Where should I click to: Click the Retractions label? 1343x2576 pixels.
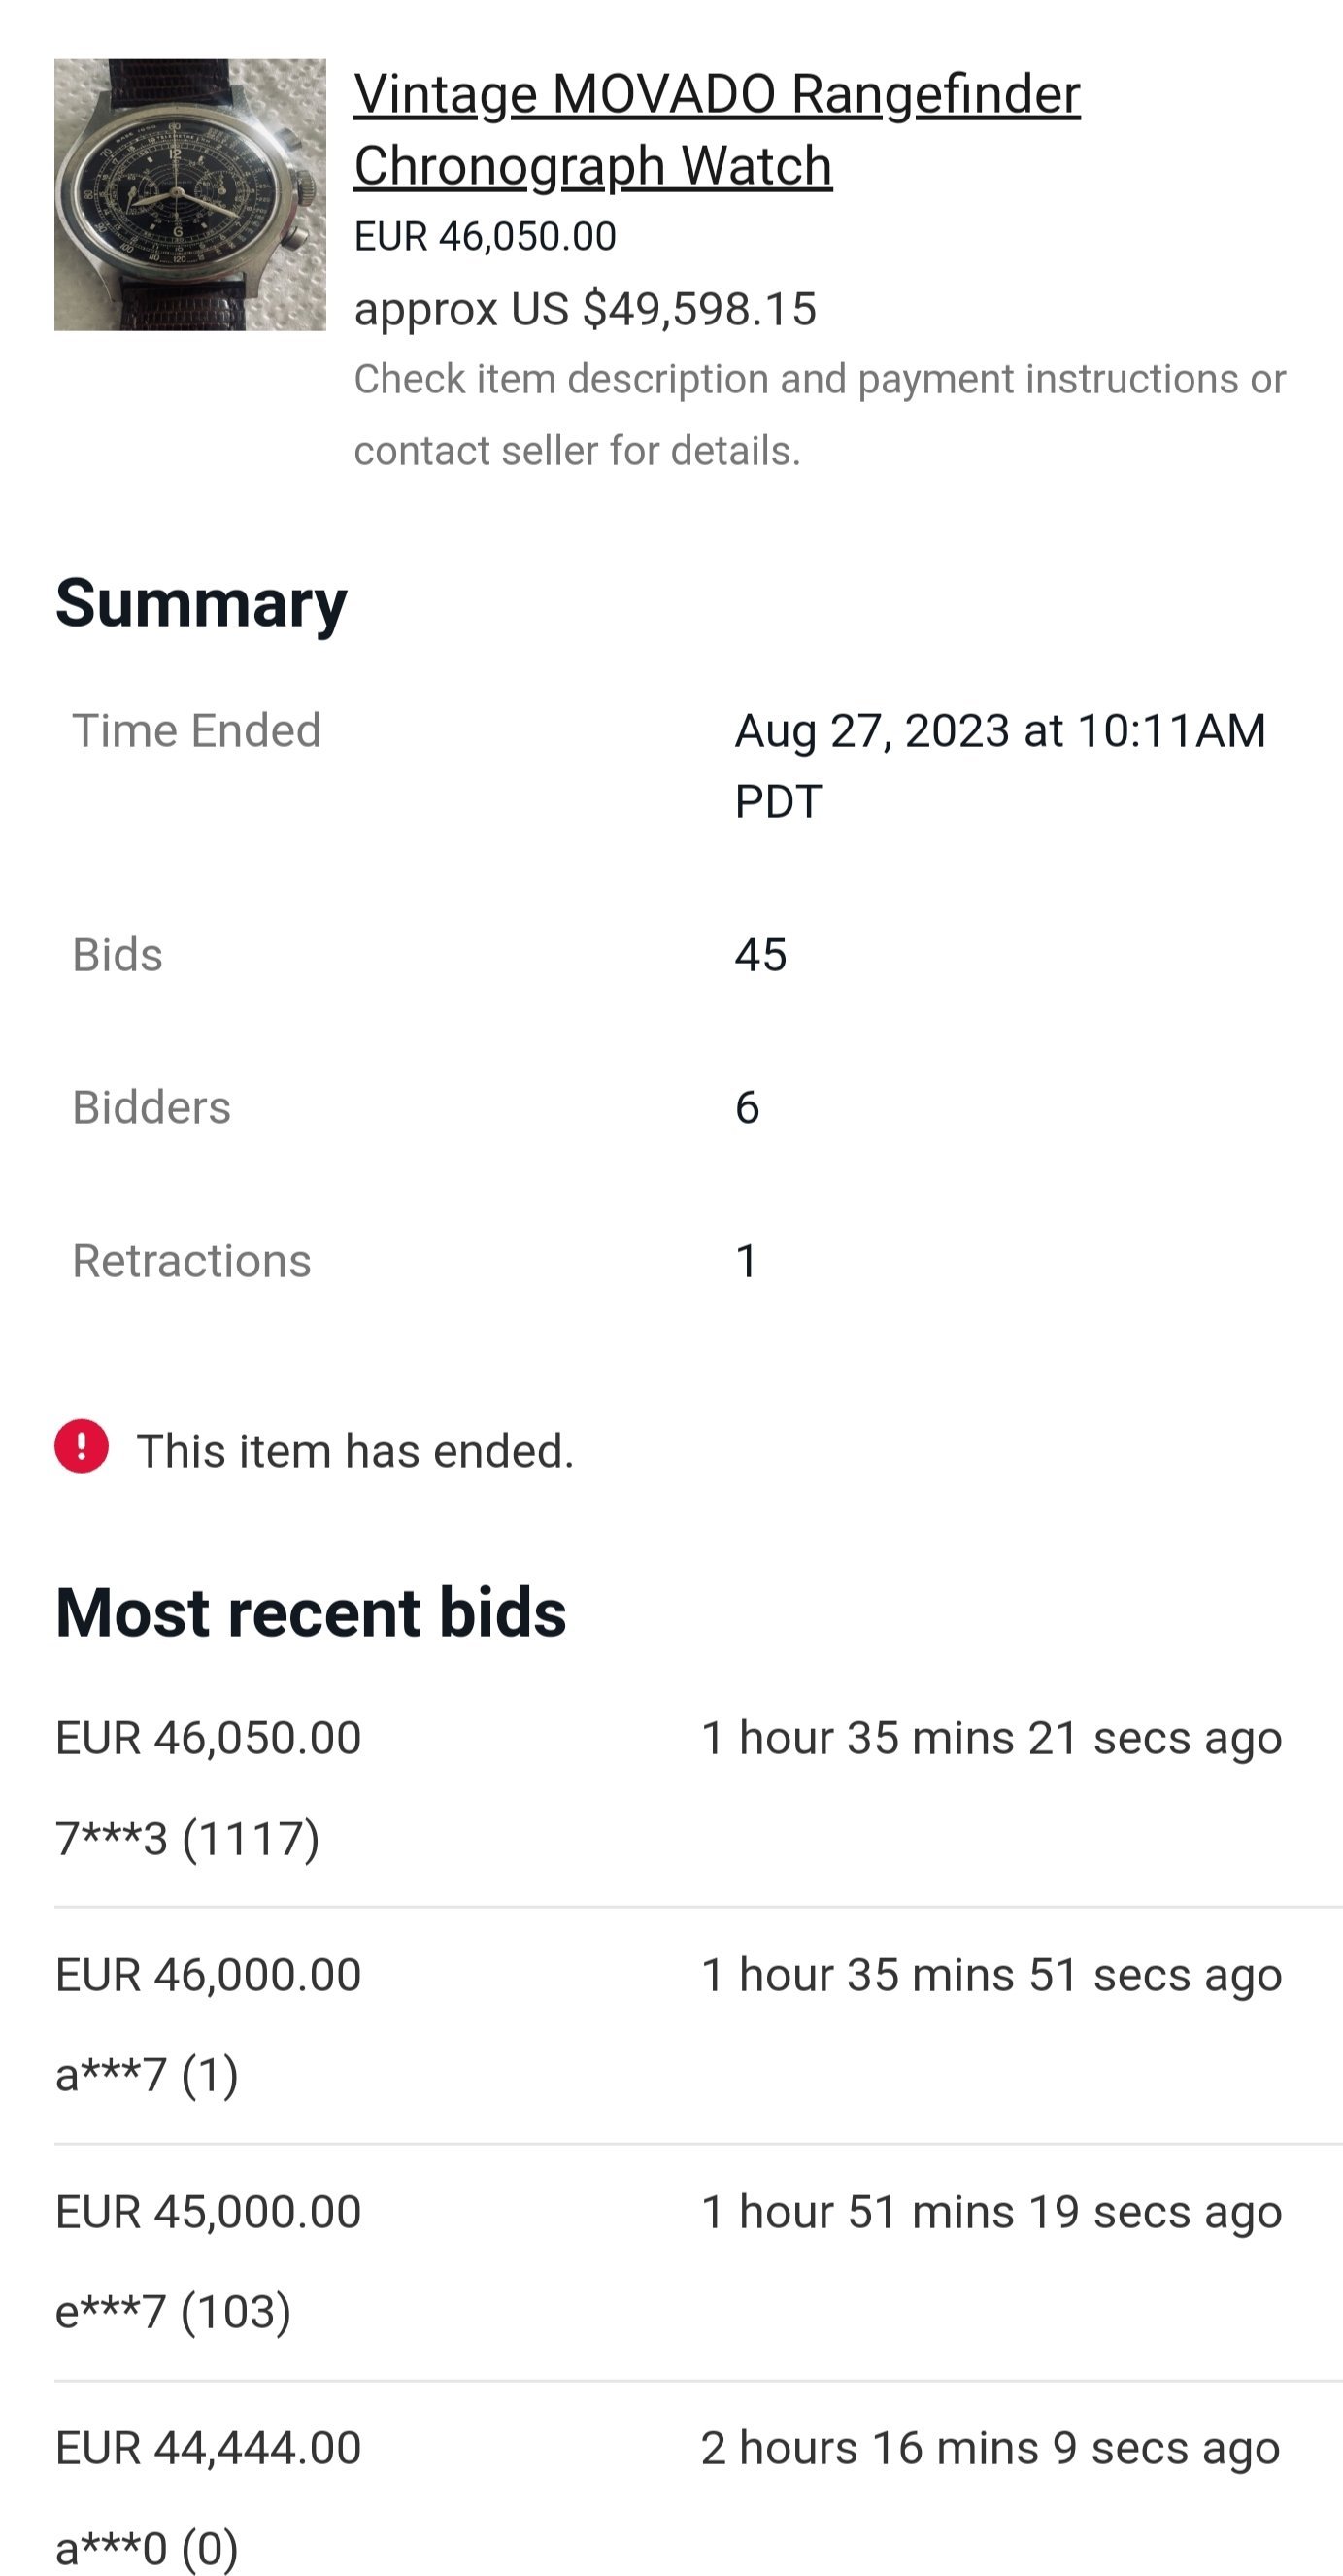click(191, 1261)
